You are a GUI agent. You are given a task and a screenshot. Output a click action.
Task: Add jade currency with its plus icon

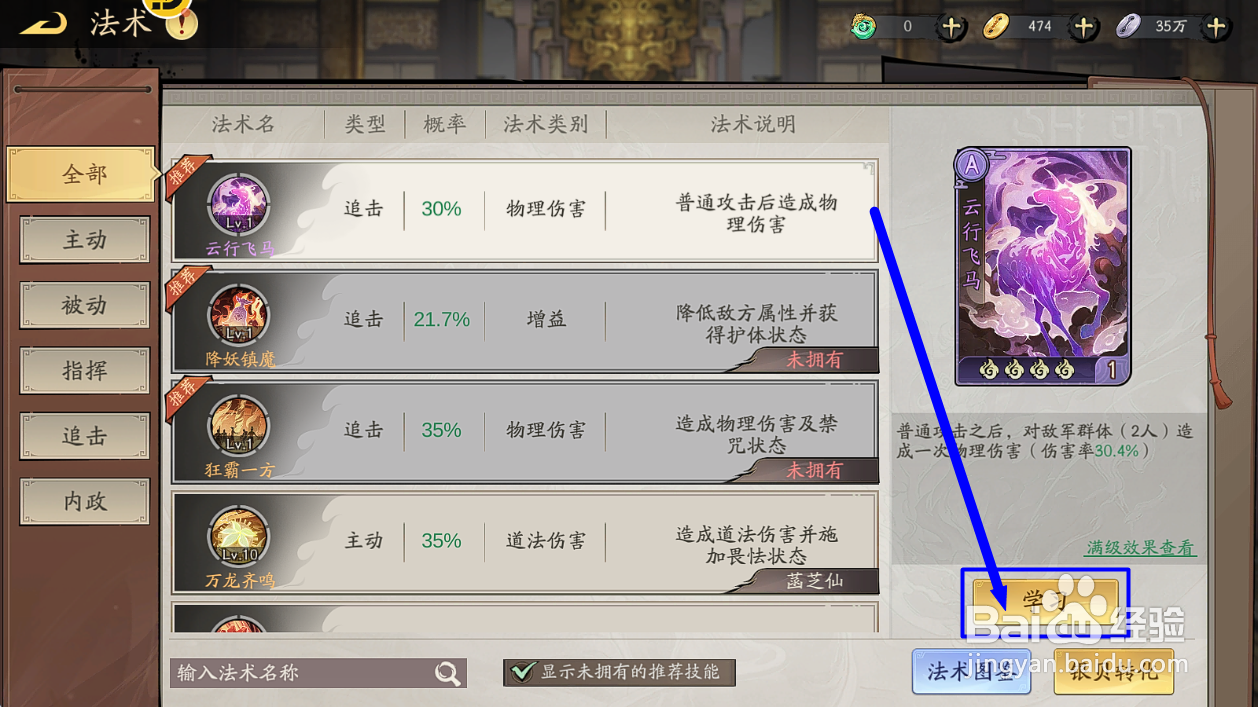[951, 27]
